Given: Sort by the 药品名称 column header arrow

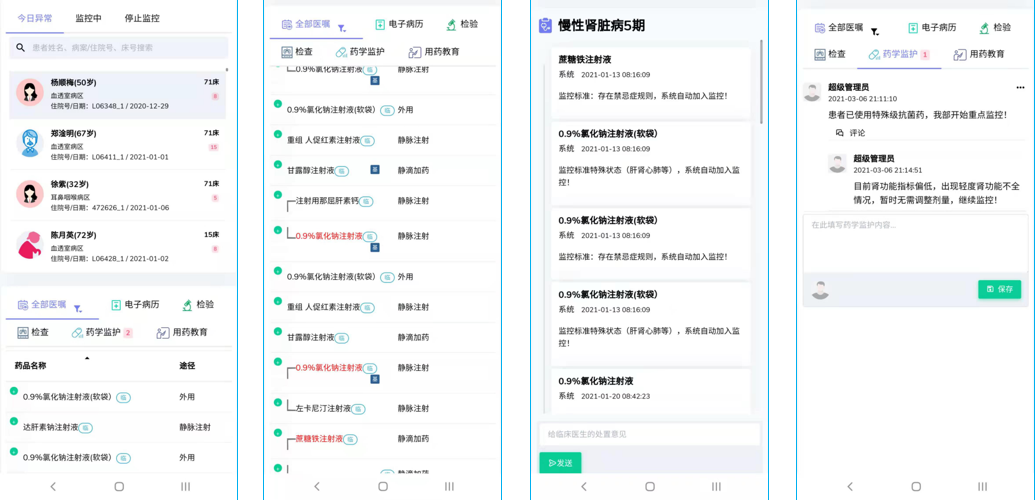Looking at the screenshot, I should click(x=87, y=359).
